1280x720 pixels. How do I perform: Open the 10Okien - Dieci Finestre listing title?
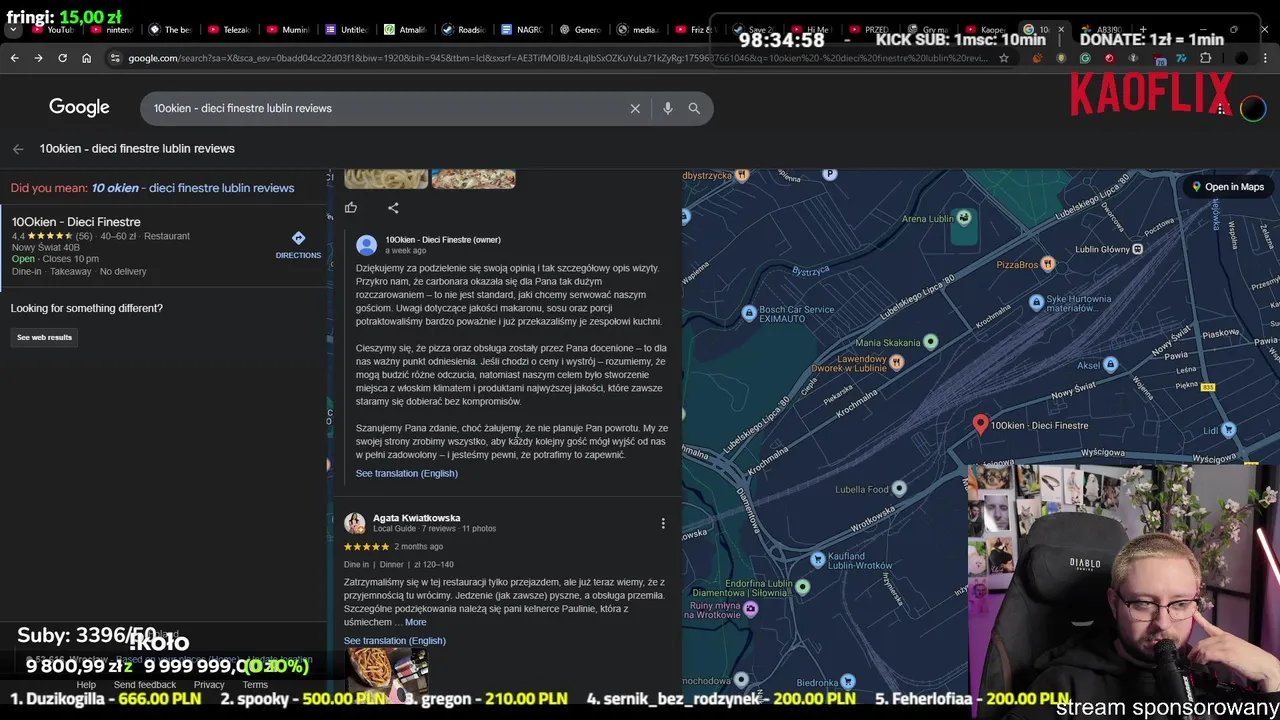76,222
